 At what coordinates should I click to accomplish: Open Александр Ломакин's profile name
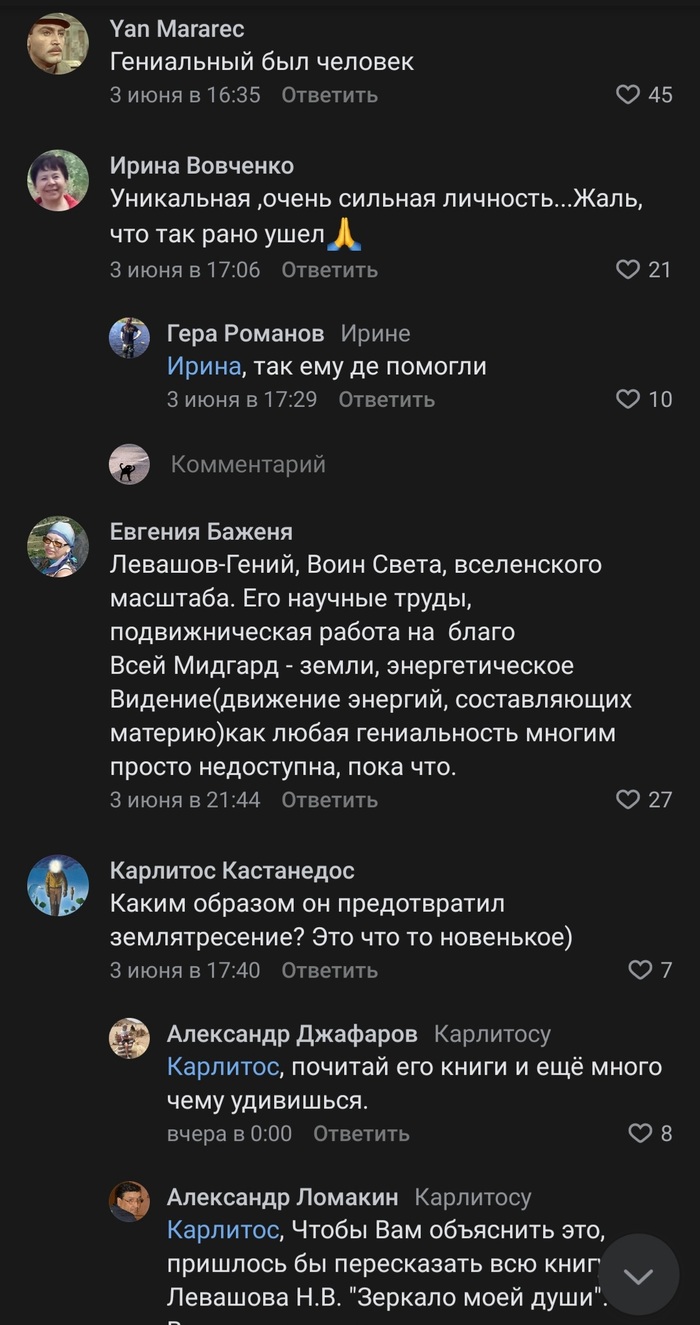pyautogui.click(x=282, y=1197)
